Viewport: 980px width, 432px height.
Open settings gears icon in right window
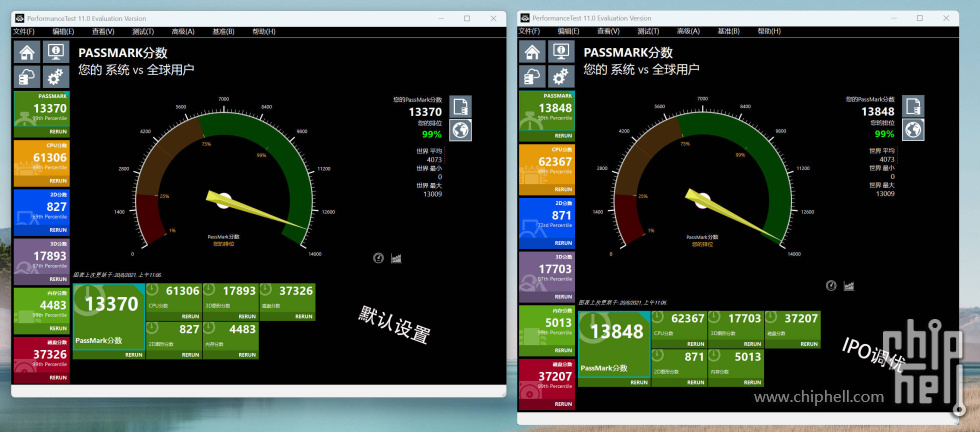point(561,76)
